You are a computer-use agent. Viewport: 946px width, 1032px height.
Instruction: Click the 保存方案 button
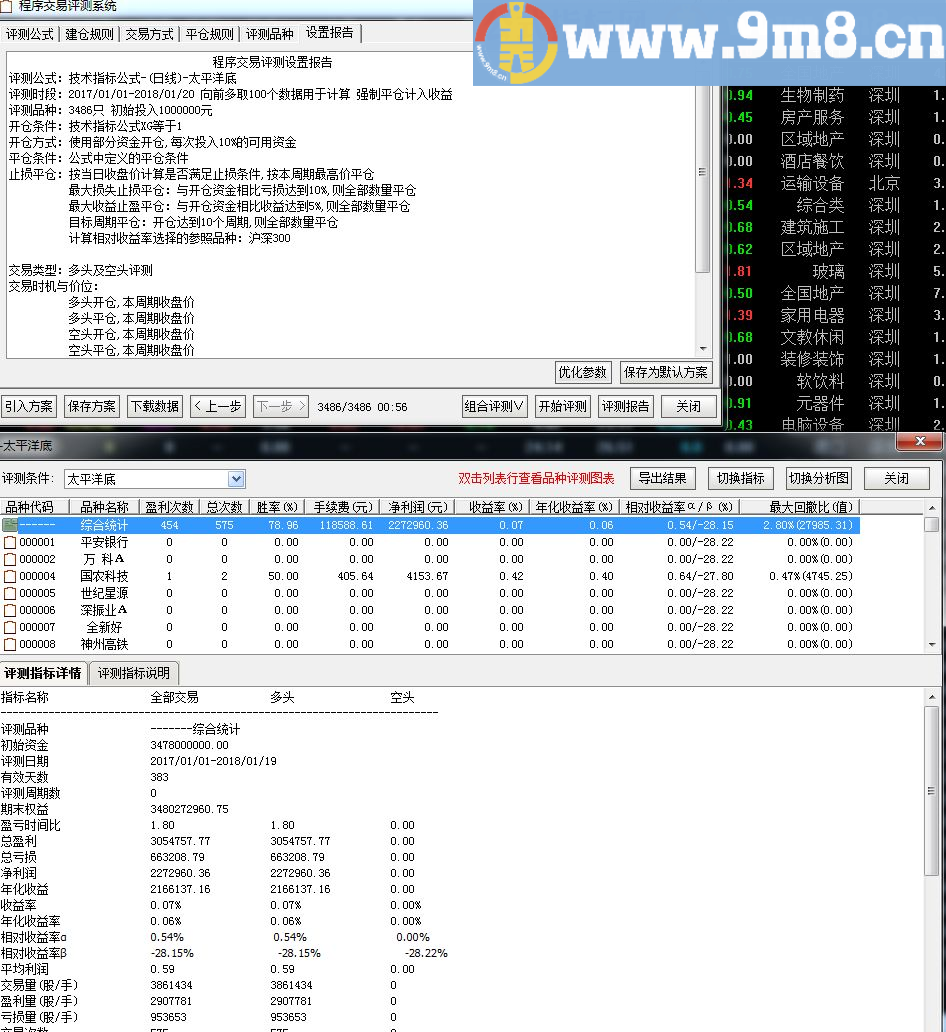click(92, 407)
